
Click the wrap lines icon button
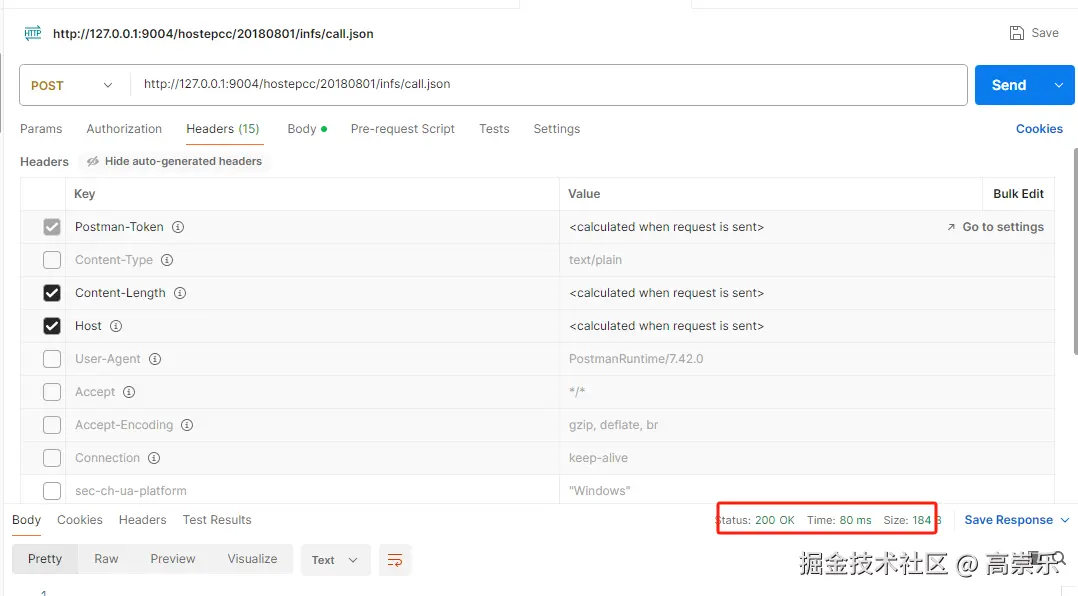coord(395,560)
